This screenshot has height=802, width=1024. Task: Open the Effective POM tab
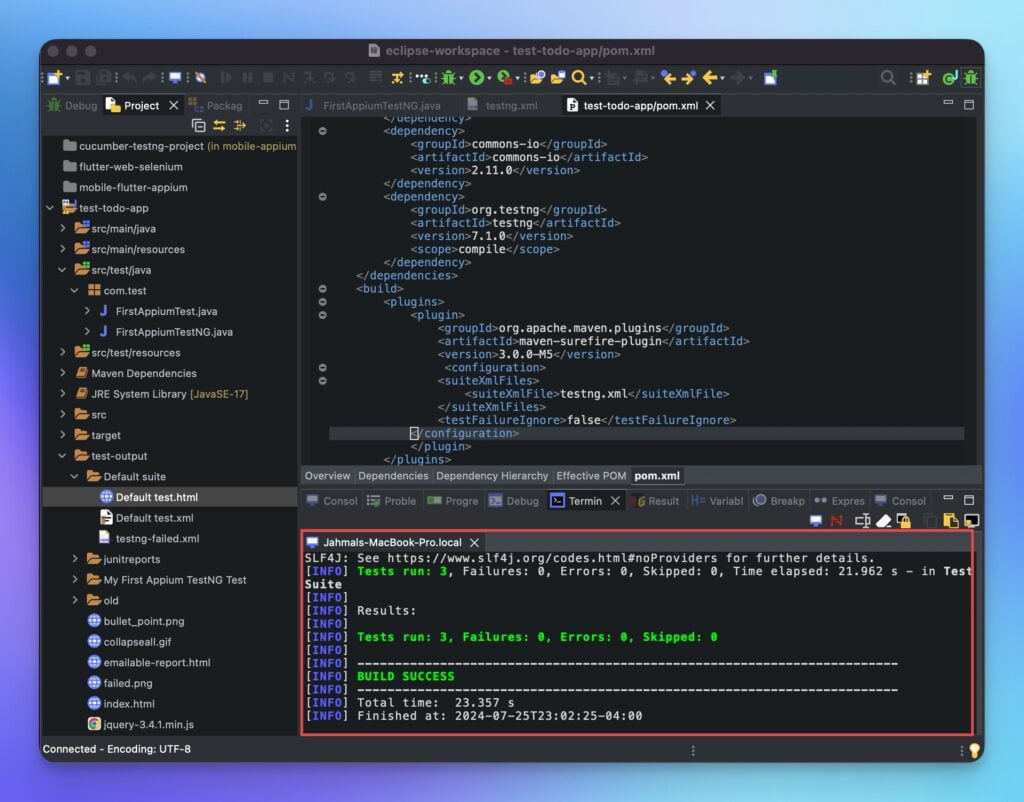tap(591, 475)
